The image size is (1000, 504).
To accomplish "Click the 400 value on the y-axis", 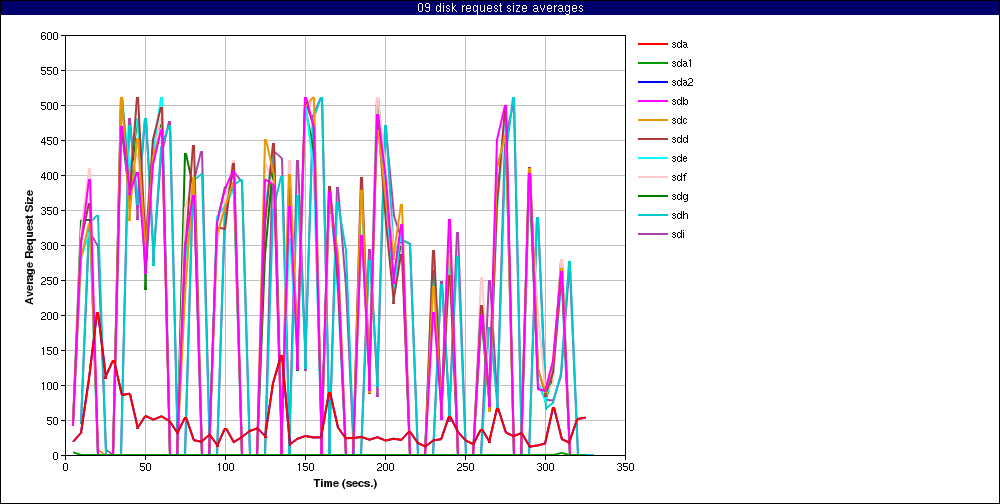I will pos(51,176).
